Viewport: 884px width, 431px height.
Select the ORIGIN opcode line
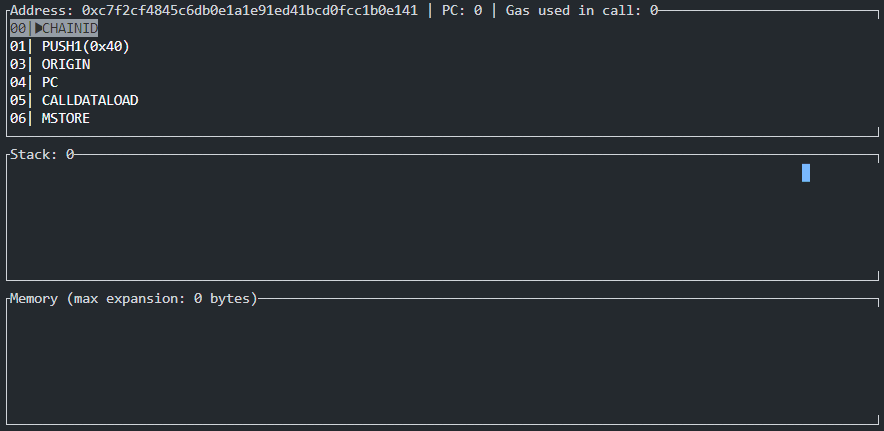[x=66, y=64]
